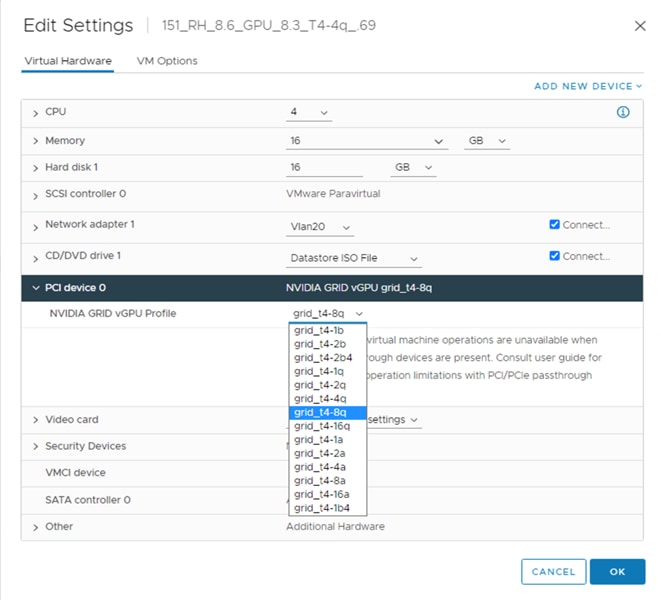
Task: Collapse the PCI device 0 section
Action: pyautogui.click(x=35, y=288)
